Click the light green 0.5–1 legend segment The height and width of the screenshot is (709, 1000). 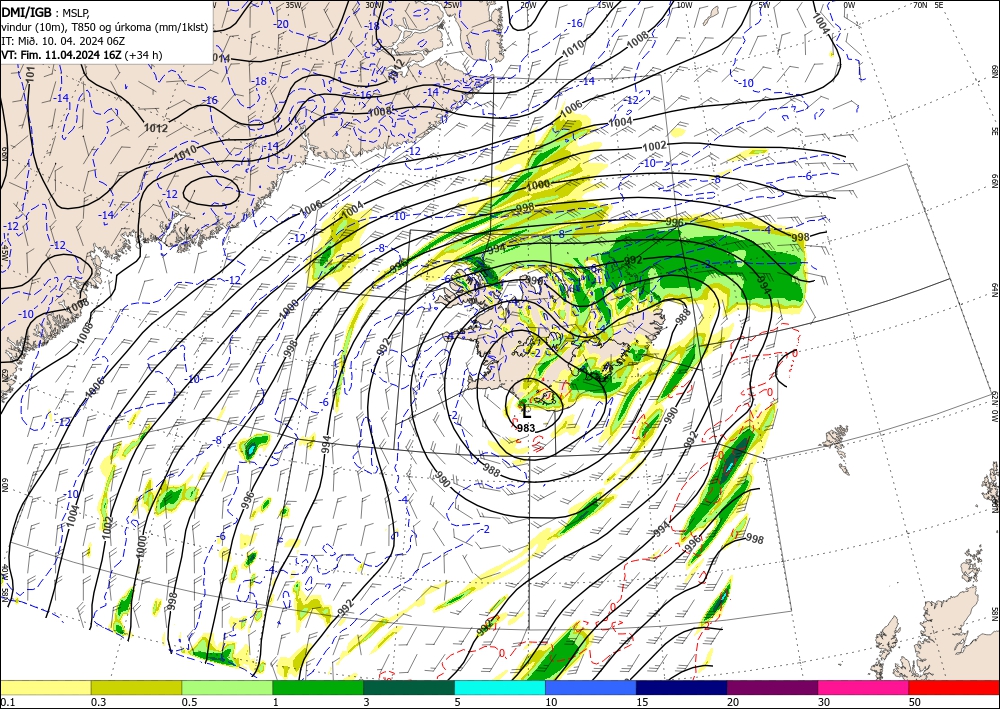click(227, 687)
